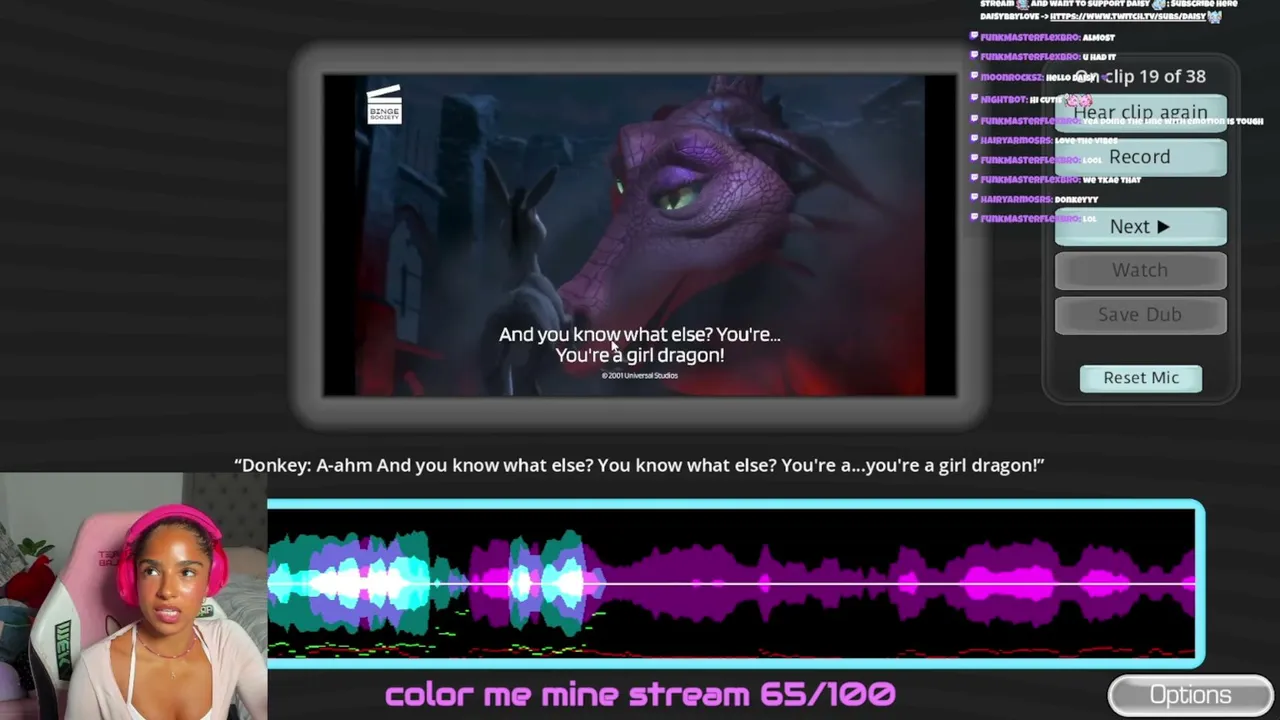This screenshot has width=1280, height=720.
Task: Click the pink emote in Nightbot's message
Action: point(1078,100)
